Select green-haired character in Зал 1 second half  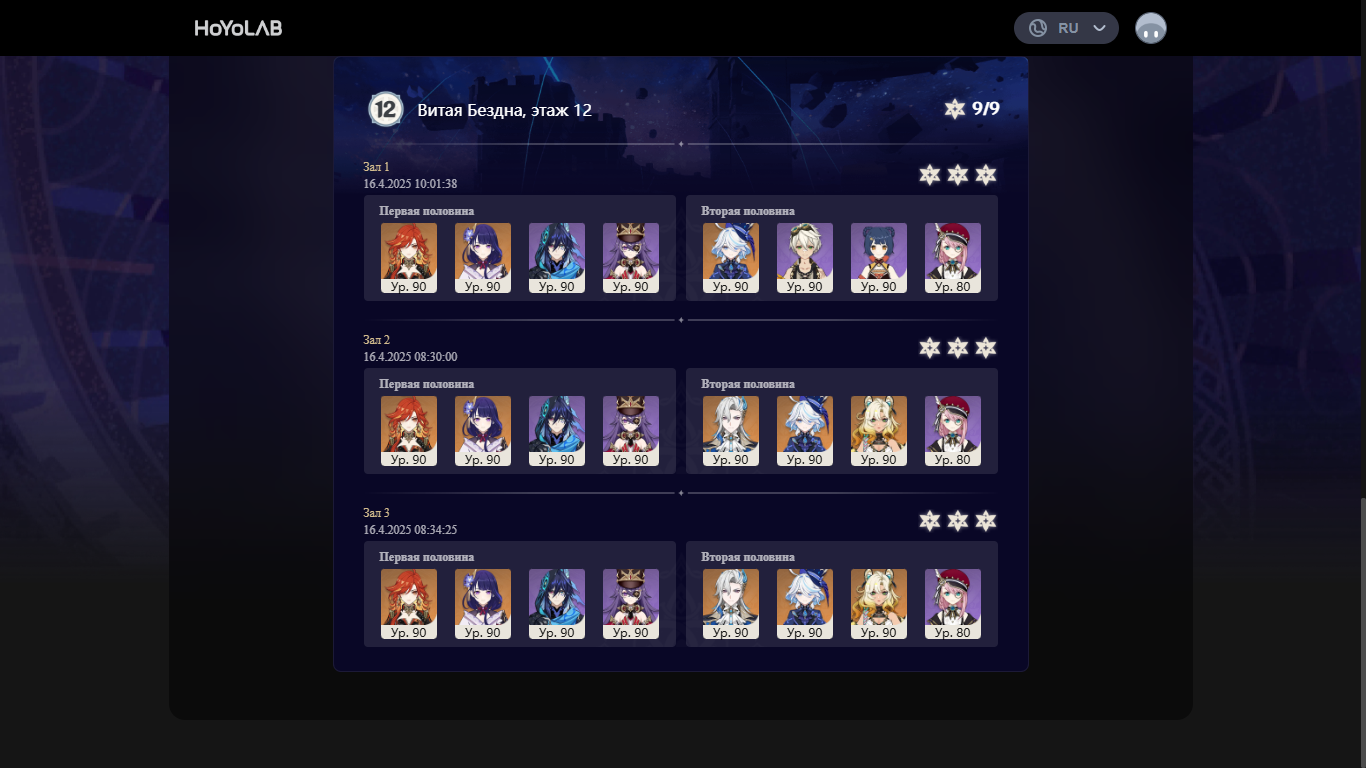pyautogui.click(x=805, y=258)
